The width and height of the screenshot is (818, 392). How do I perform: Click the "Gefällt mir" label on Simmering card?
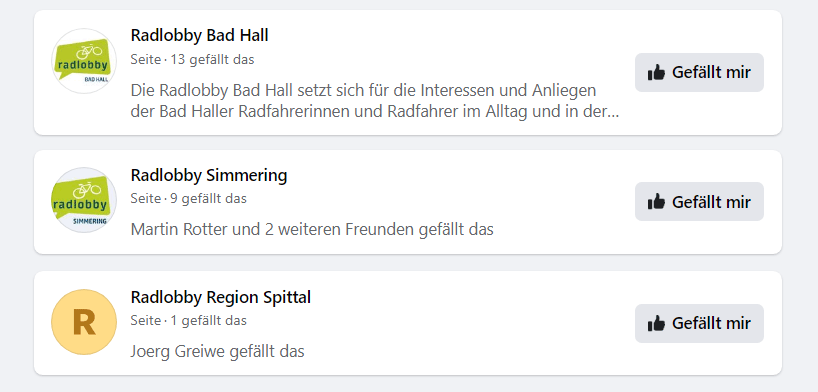711,202
